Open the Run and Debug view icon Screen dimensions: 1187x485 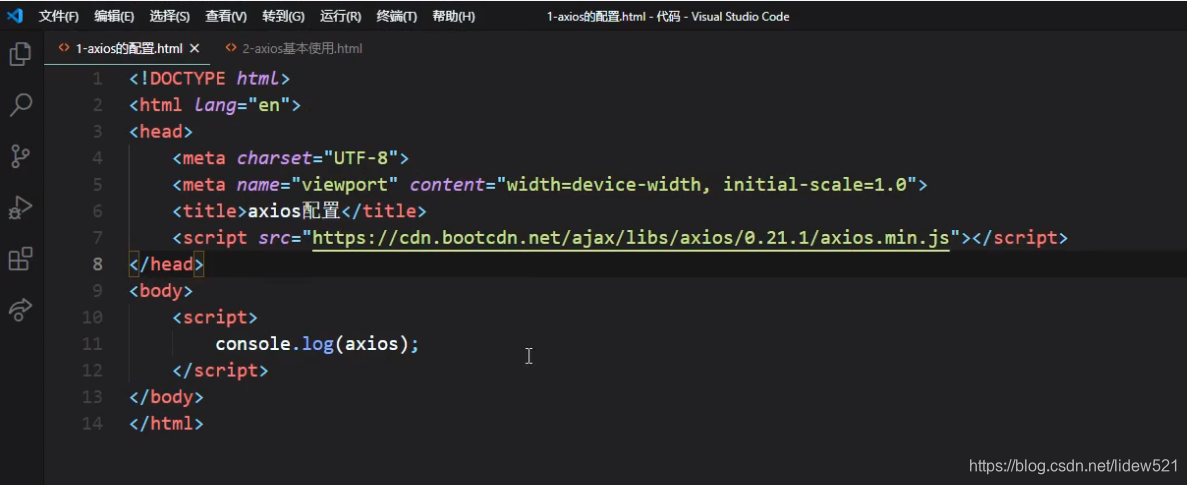[x=20, y=207]
